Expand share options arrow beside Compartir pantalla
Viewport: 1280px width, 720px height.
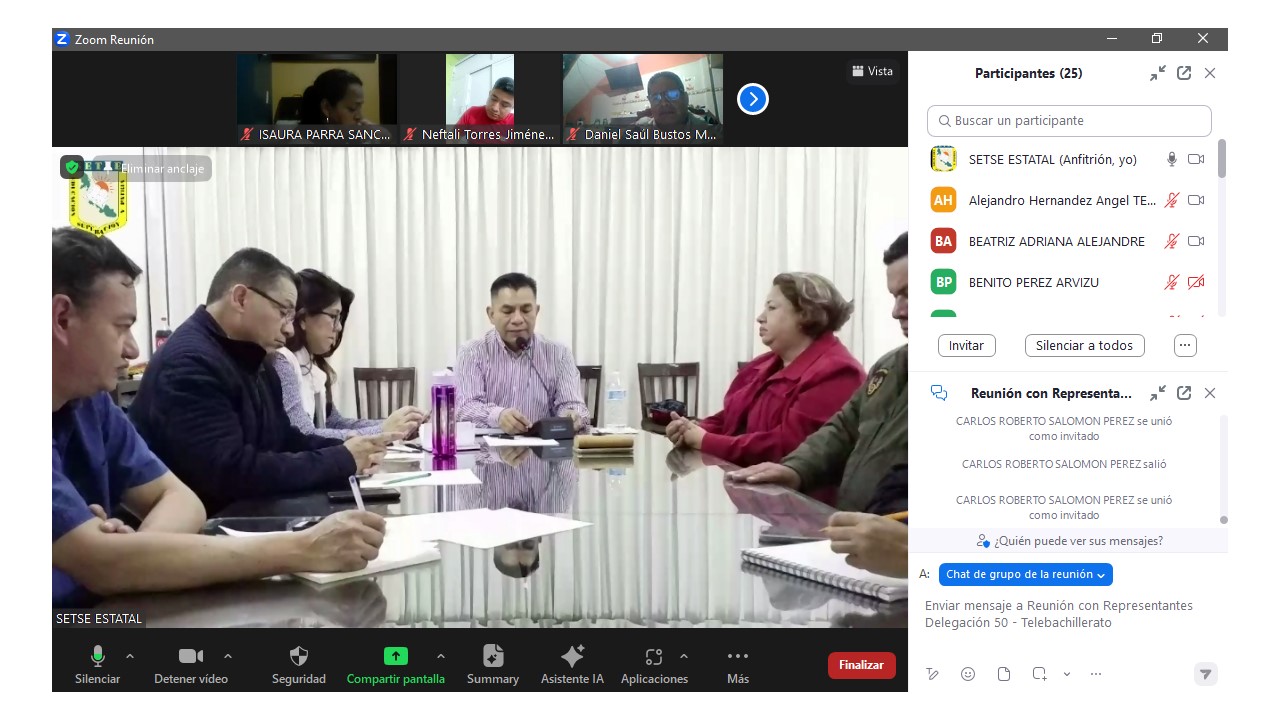click(x=441, y=656)
